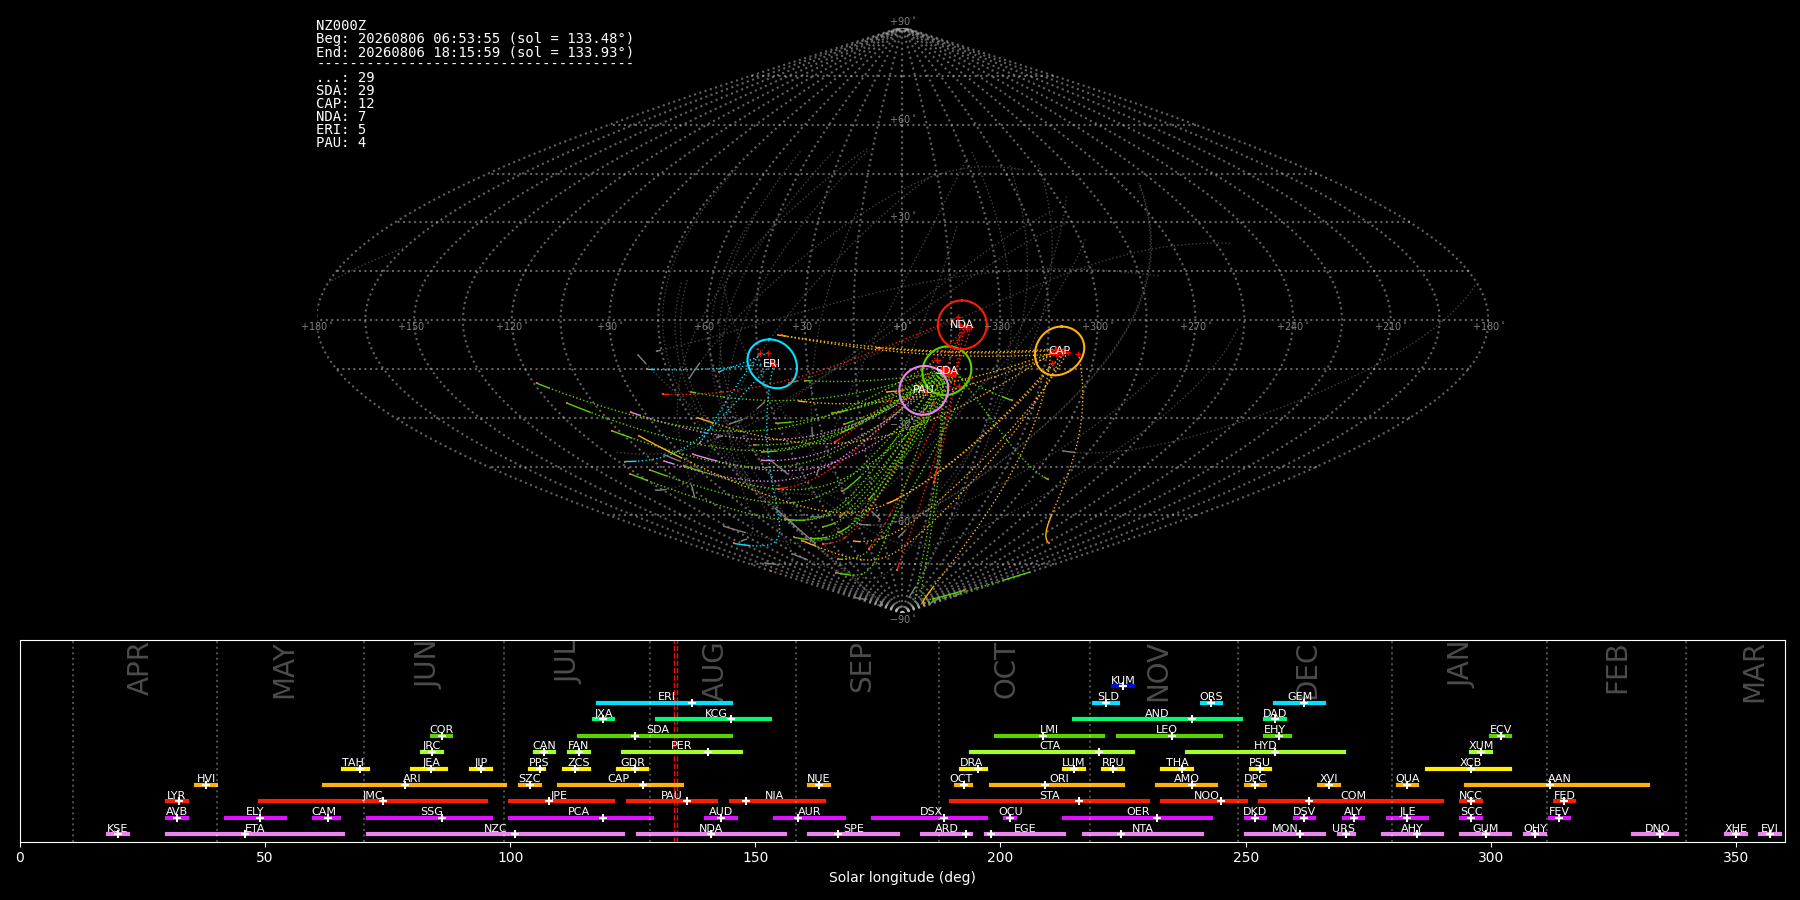Select the GEM shower bar in timeline
1800x900 pixels.
1299,703
